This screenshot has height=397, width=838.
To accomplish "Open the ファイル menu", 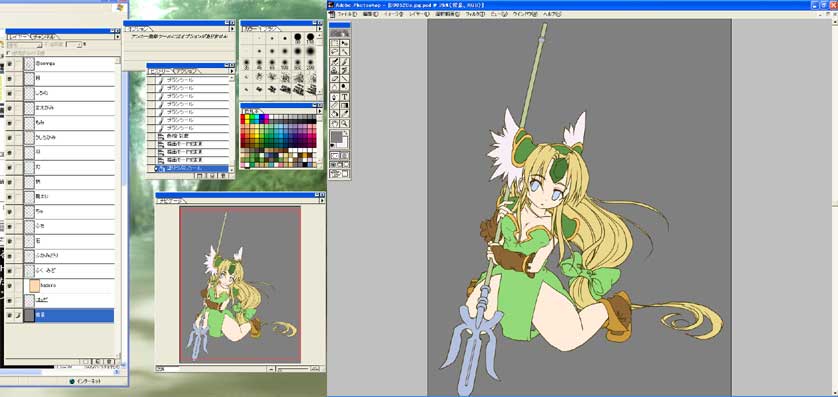I will (348, 13).
